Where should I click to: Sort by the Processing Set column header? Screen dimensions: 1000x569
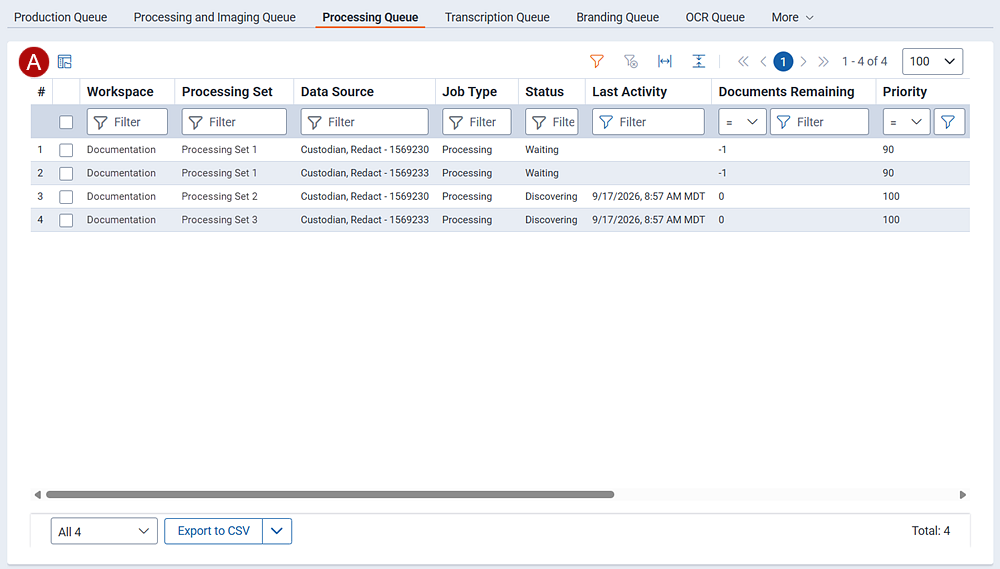pos(227,92)
